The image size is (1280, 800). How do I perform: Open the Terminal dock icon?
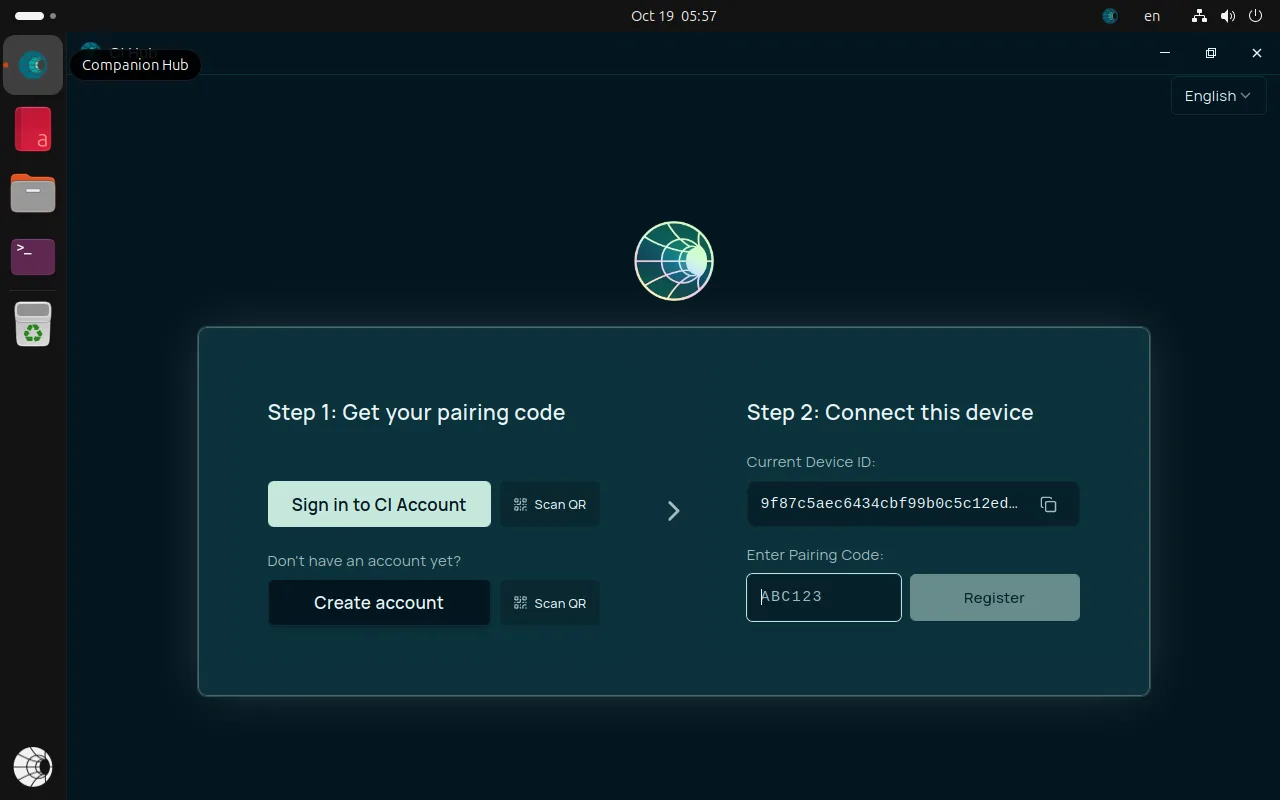click(x=33, y=257)
